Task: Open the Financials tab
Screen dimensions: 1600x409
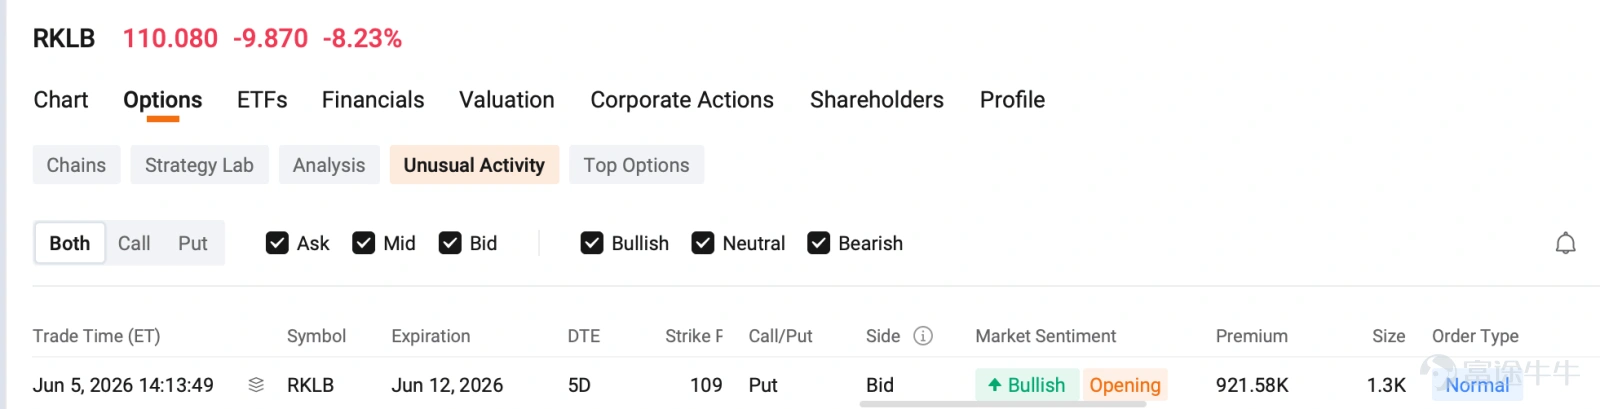Action: (373, 100)
